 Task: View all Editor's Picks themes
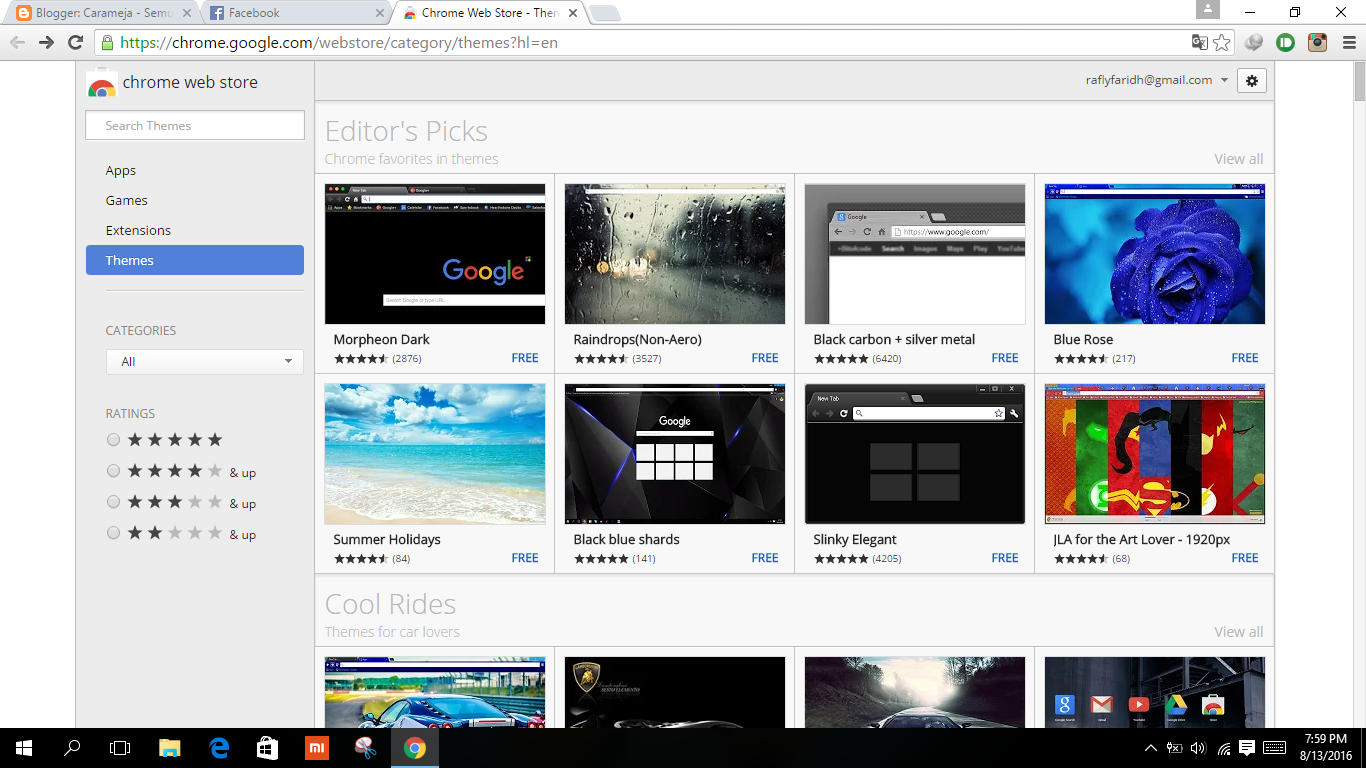1238,159
